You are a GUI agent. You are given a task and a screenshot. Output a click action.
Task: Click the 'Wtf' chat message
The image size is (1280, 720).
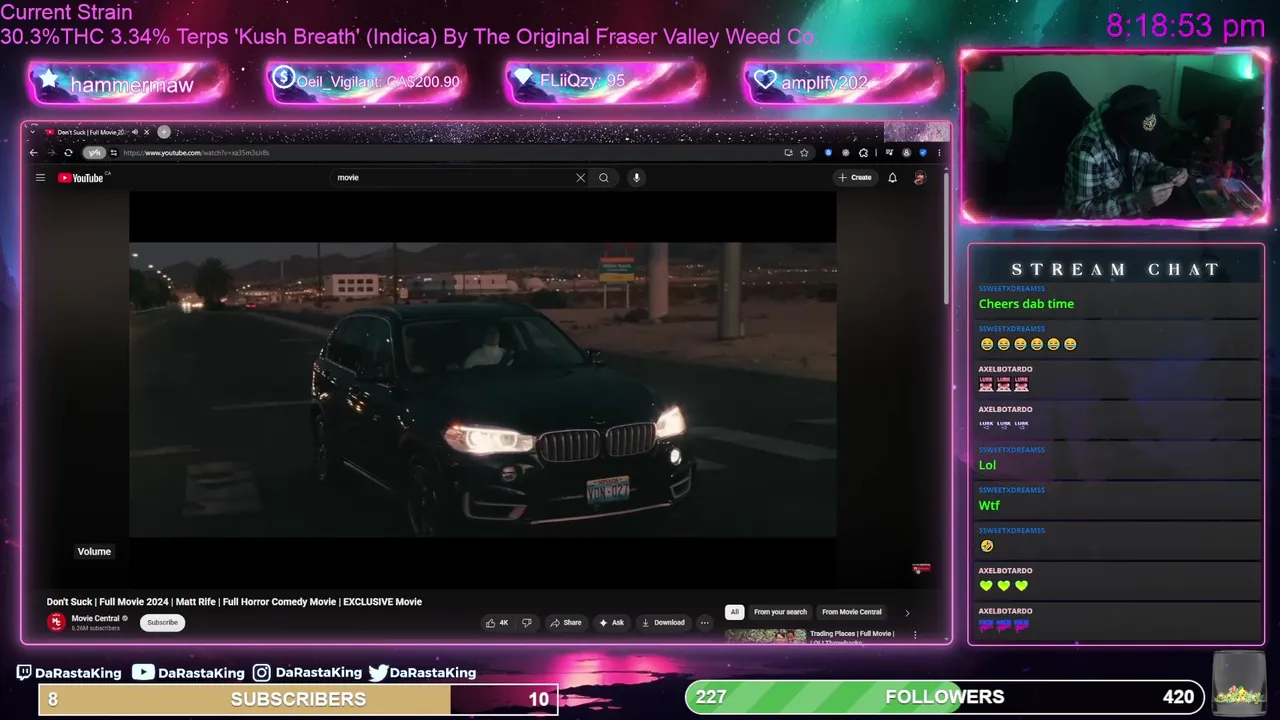tap(989, 506)
